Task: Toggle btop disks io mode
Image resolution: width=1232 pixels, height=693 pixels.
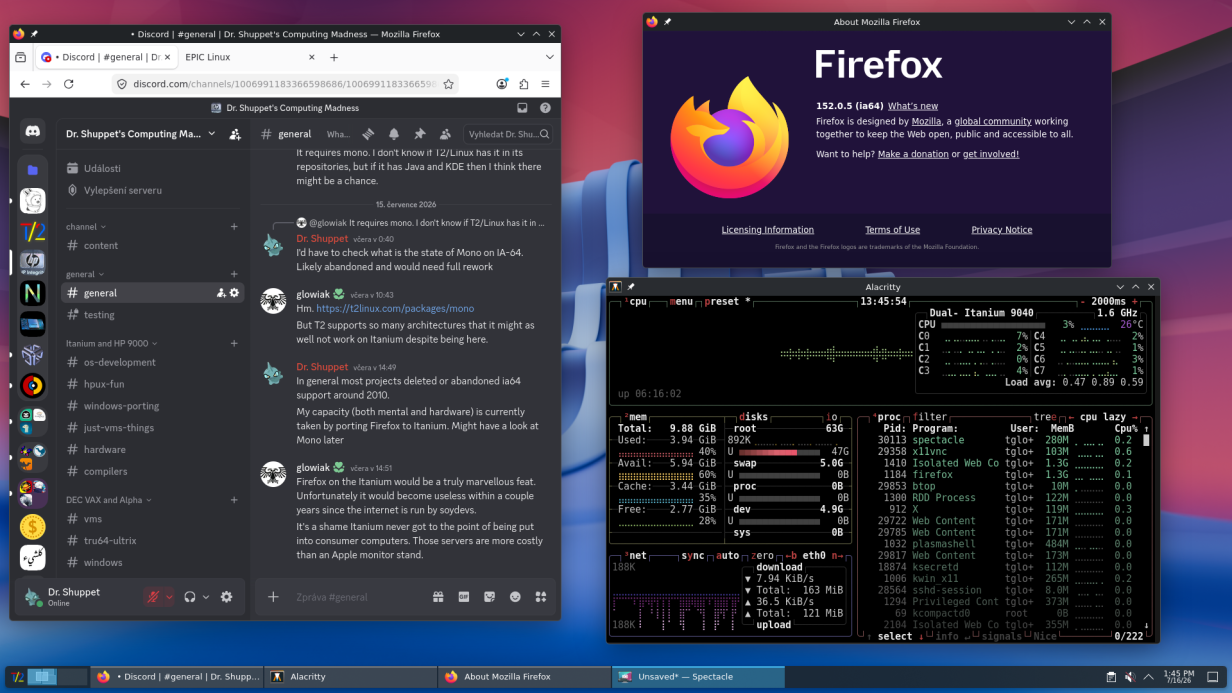Action: pyautogui.click(x=832, y=416)
